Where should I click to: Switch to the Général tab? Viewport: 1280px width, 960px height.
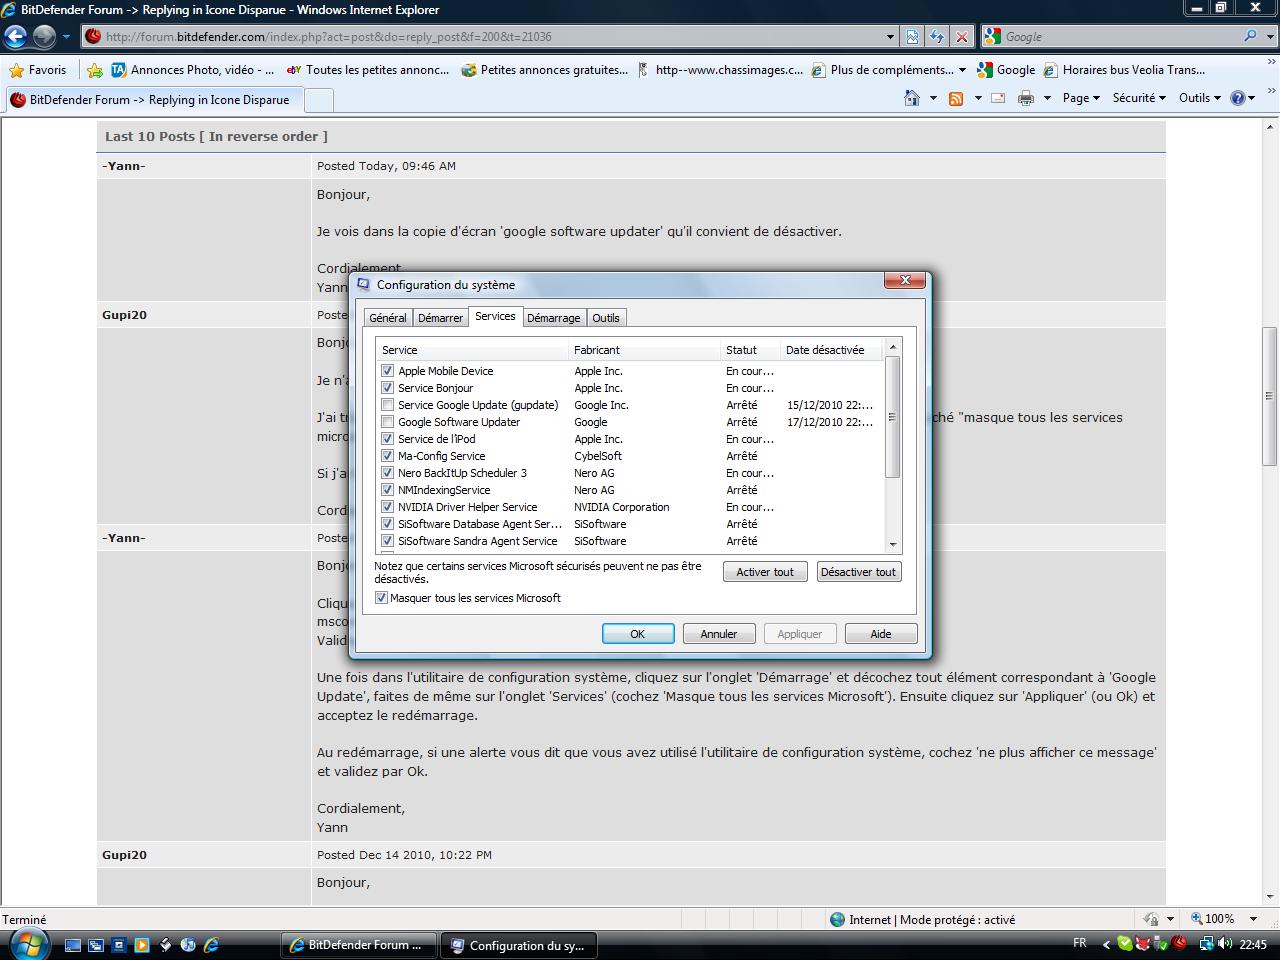(387, 318)
